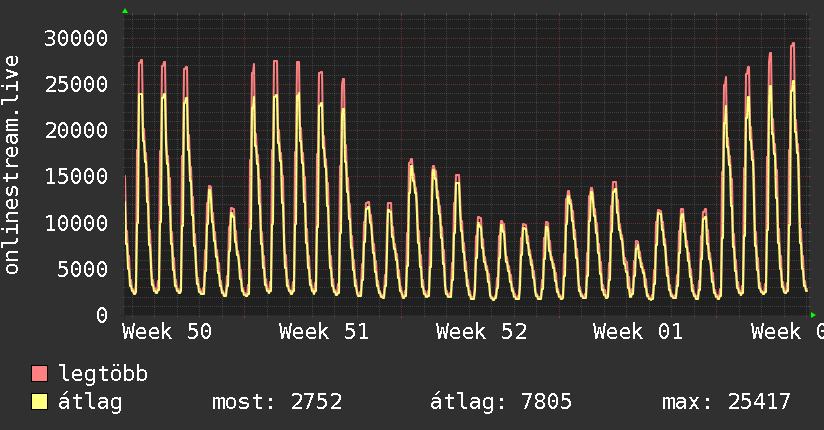The height and width of the screenshot is (430, 824).
Task: Click the green arrow at the x-axis end
Action: 813,315
